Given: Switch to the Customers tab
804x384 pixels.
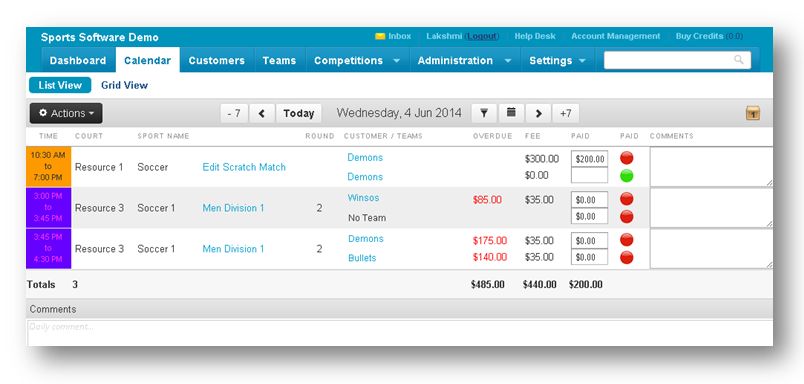Looking at the screenshot, I should (x=216, y=60).
